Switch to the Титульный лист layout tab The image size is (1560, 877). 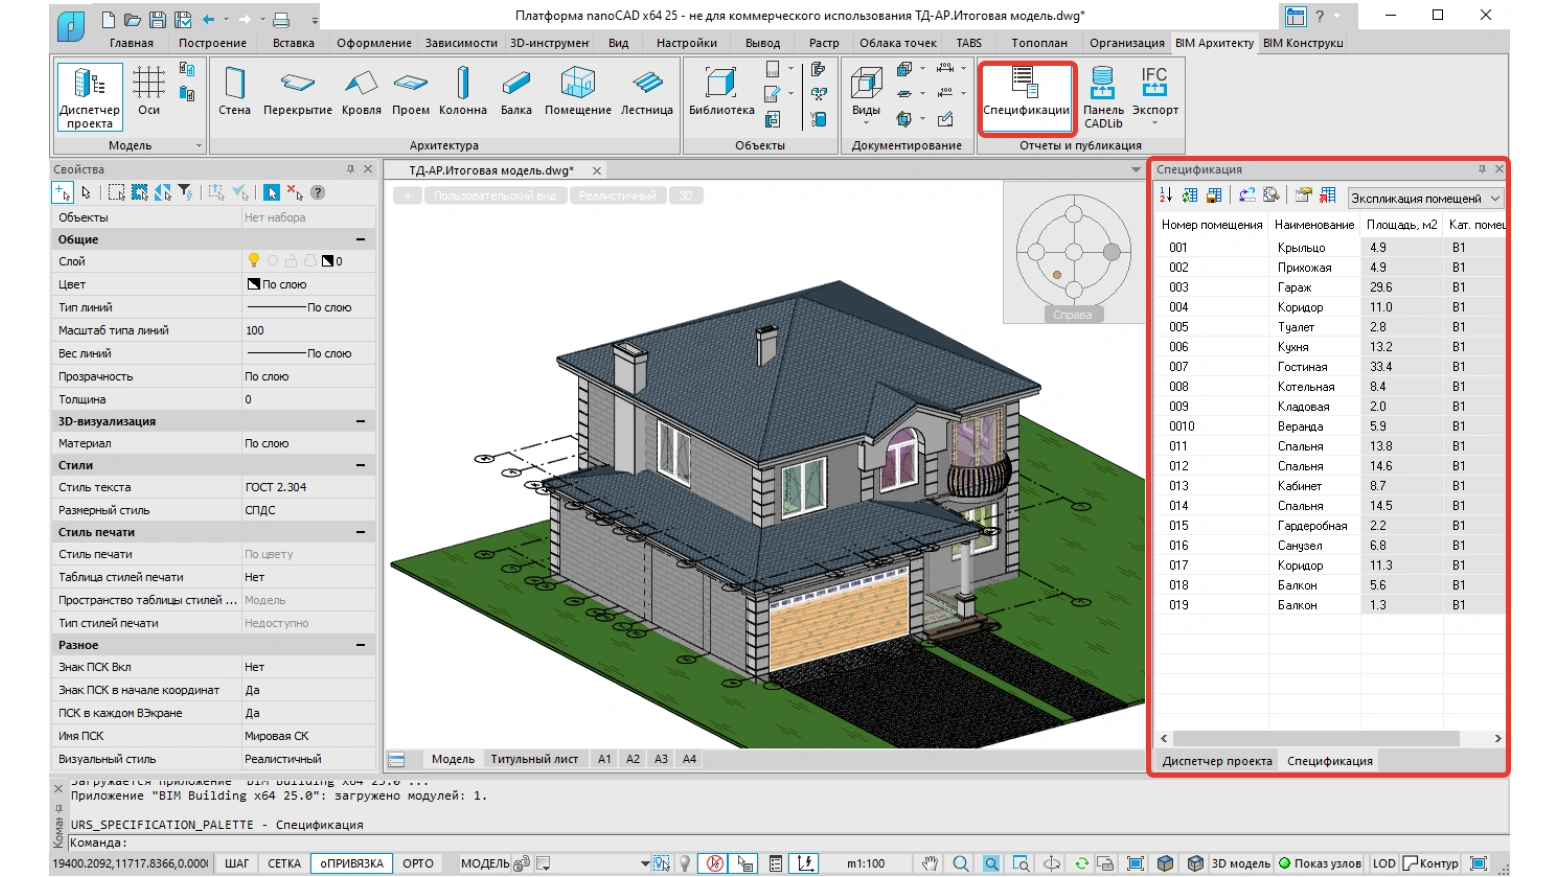click(534, 759)
